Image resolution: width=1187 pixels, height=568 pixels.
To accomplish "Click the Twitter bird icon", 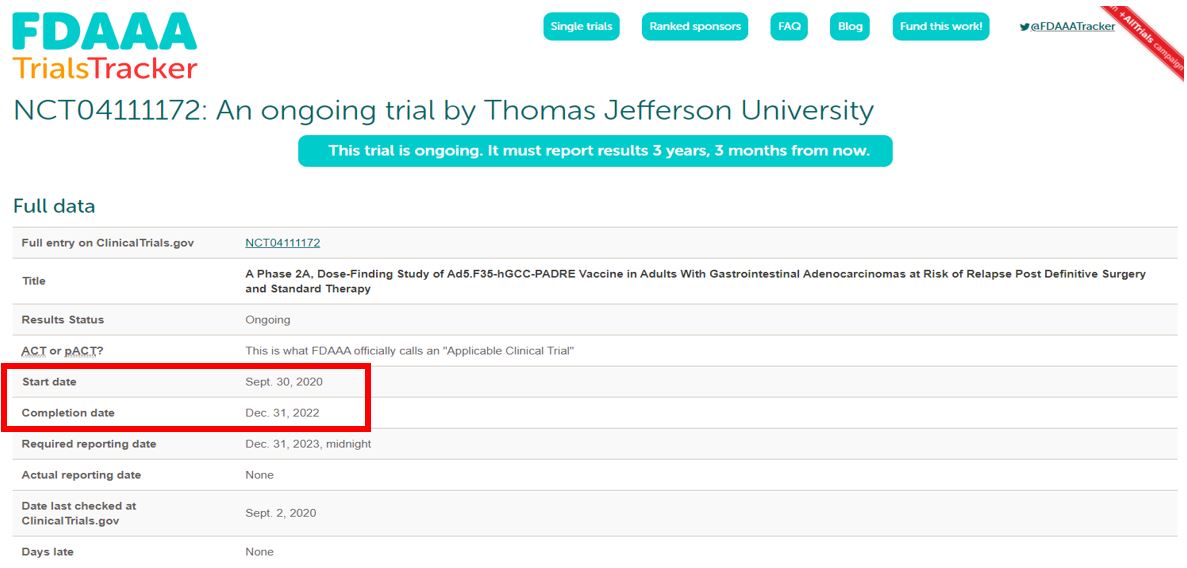I will pyautogui.click(x=1024, y=27).
